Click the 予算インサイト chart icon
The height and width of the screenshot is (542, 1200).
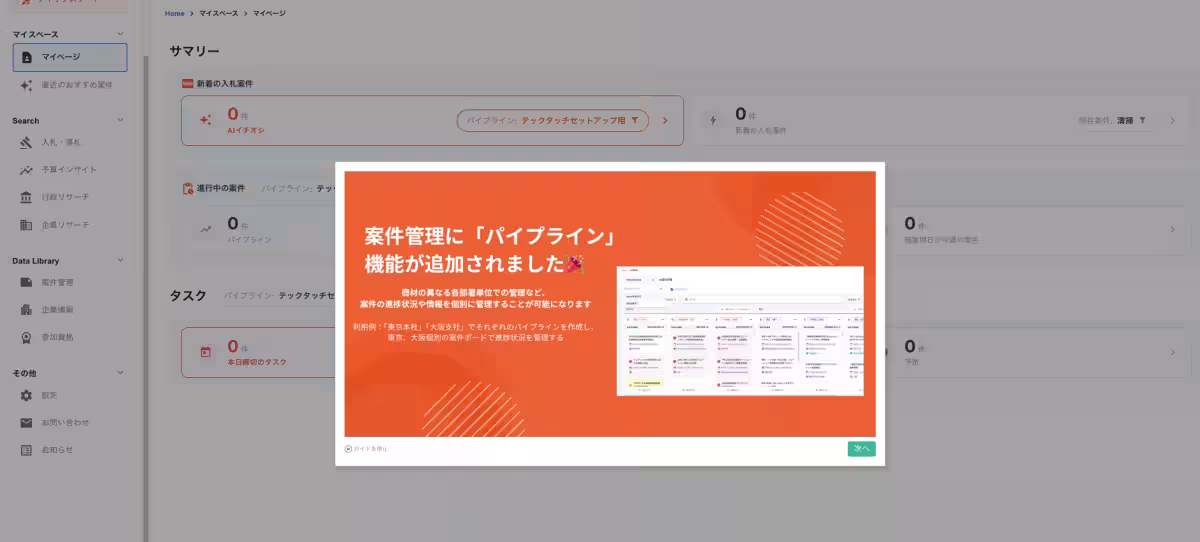(x=27, y=170)
